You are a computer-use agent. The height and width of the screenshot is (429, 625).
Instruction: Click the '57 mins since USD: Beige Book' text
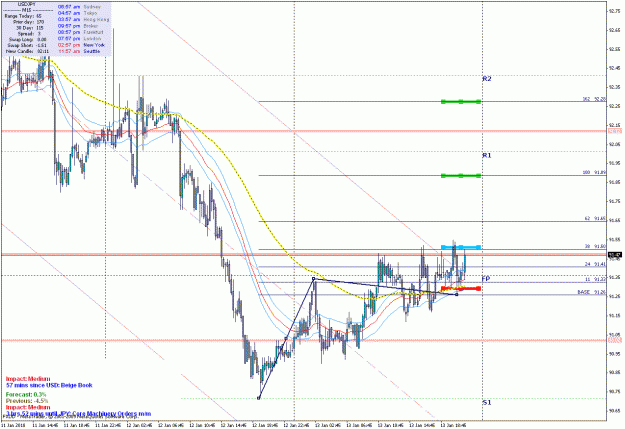click(49, 385)
